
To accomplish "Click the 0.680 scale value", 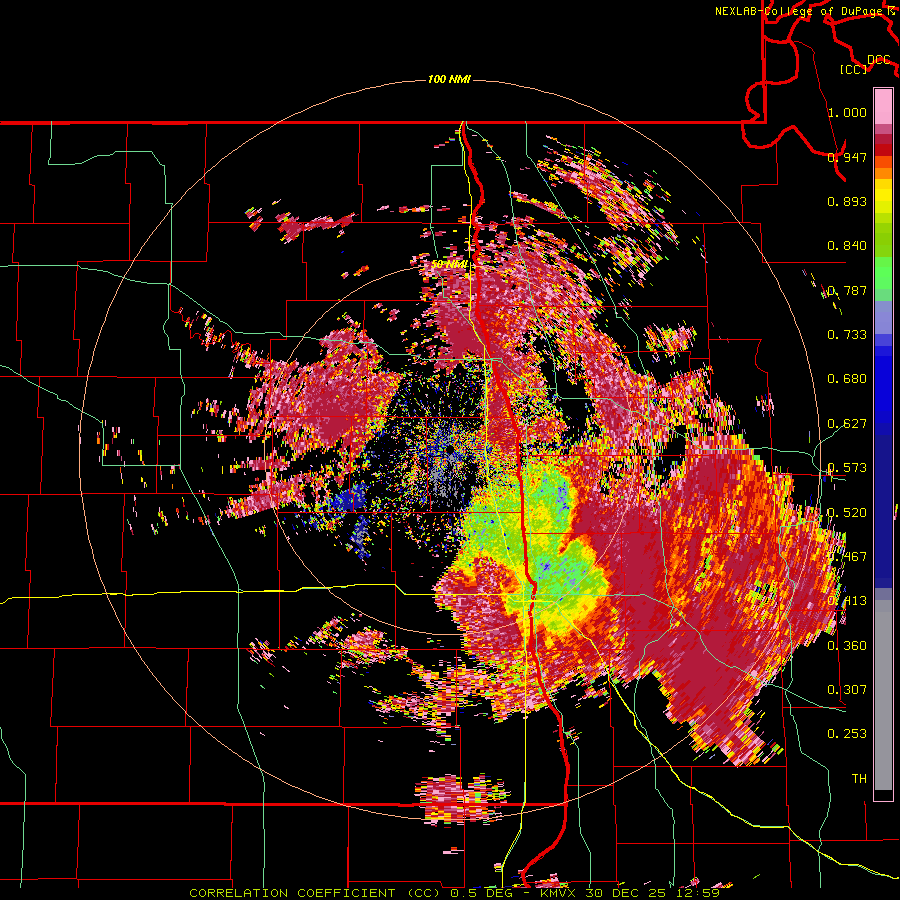I will pos(847,379).
